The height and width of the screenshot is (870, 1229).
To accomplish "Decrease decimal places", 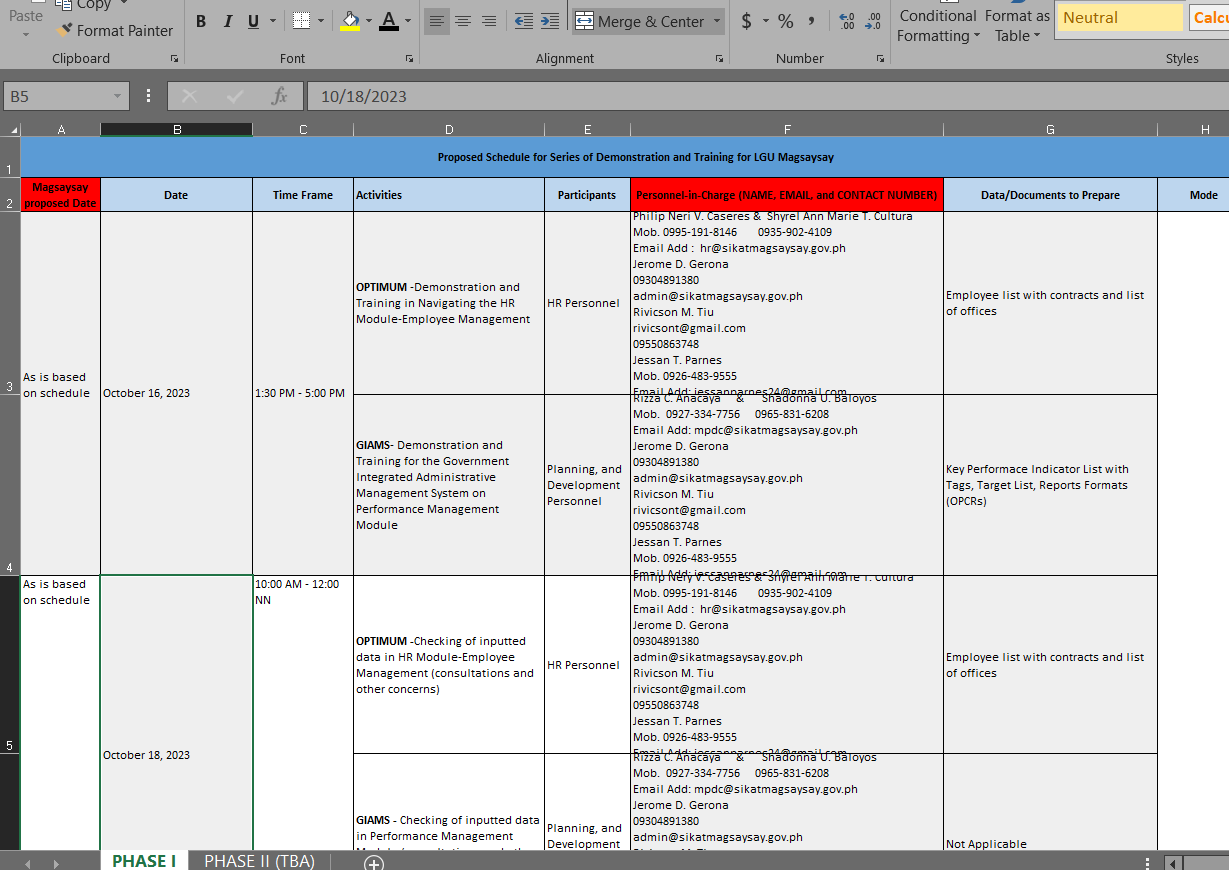I will [873, 21].
